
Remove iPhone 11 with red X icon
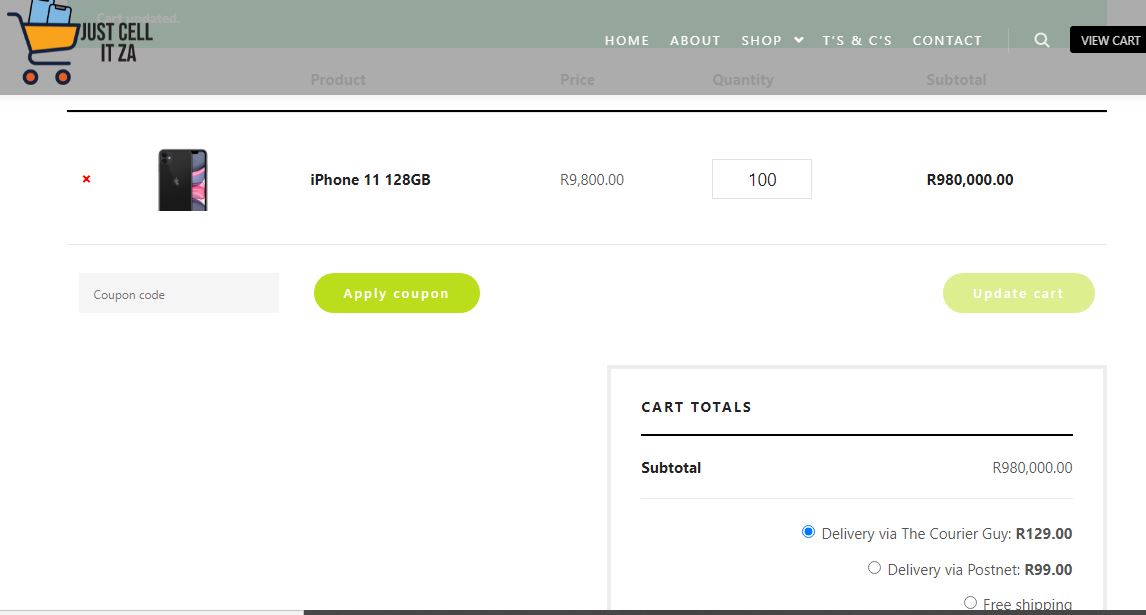[86, 179]
